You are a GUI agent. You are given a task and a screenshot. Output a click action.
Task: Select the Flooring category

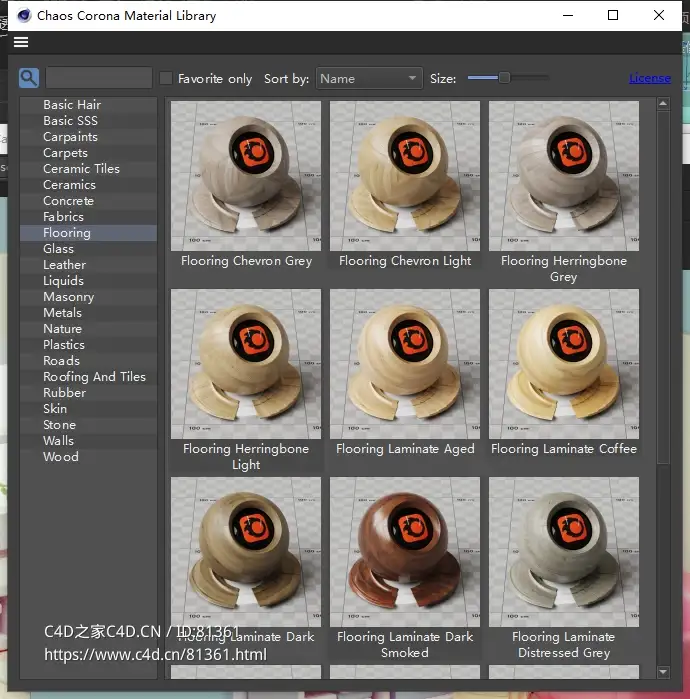point(88,233)
